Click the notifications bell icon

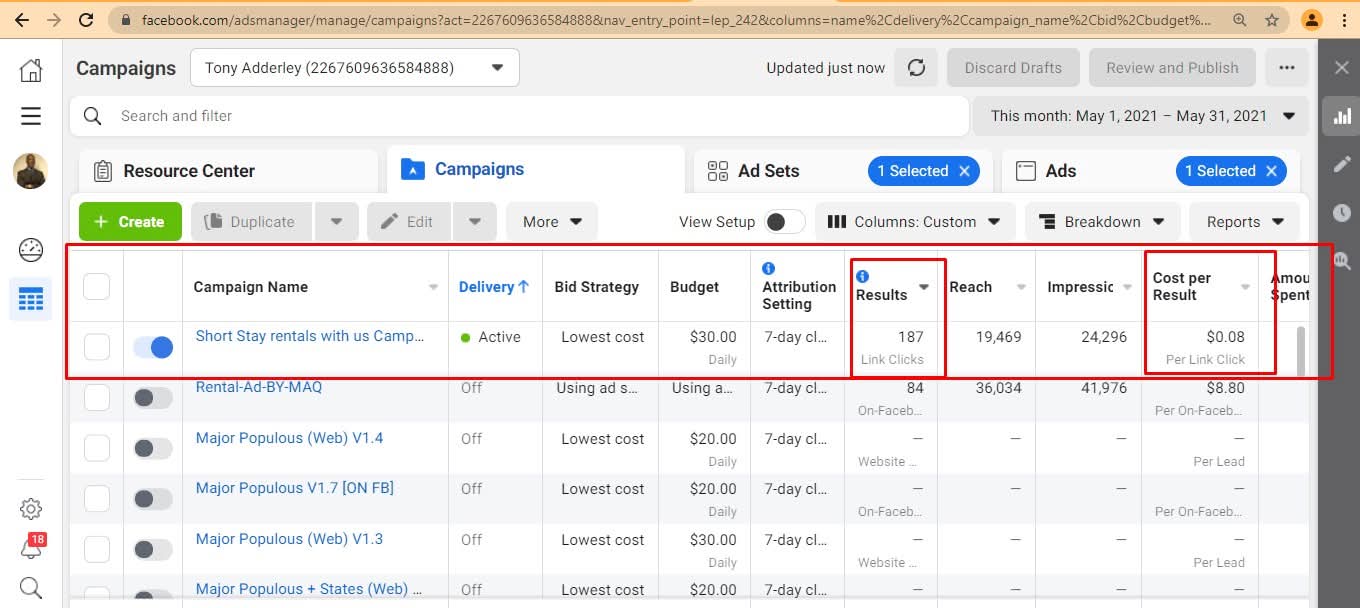pyautogui.click(x=31, y=548)
